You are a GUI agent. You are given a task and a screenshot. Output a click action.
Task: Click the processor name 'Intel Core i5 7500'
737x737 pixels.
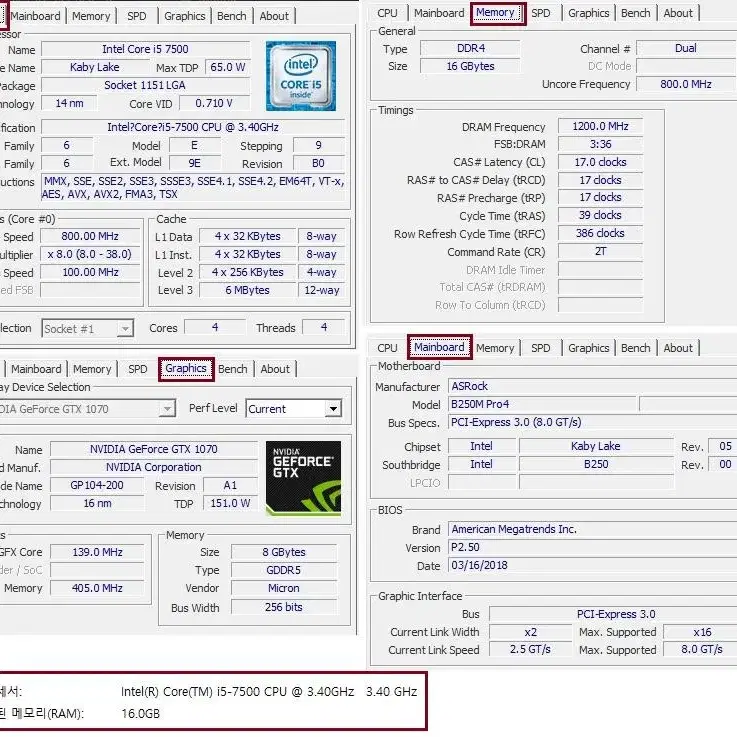[145, 49]
